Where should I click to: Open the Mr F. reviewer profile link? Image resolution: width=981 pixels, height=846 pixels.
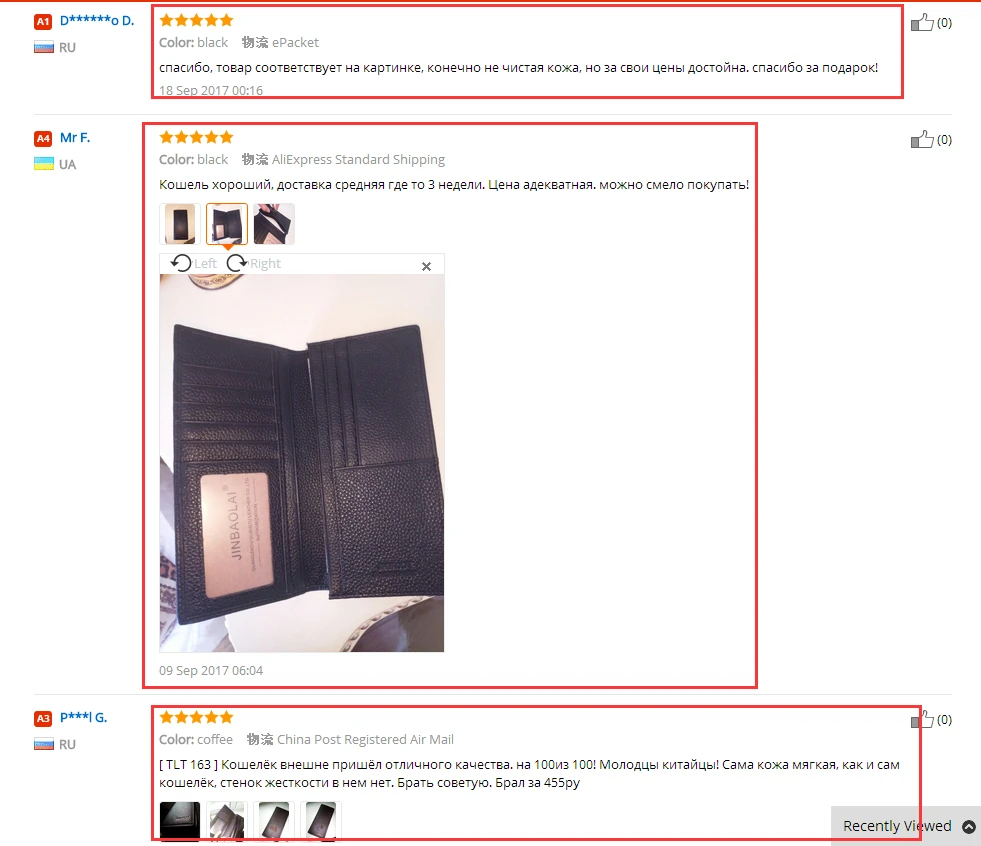pyautogui.click(x=75, y=138)
